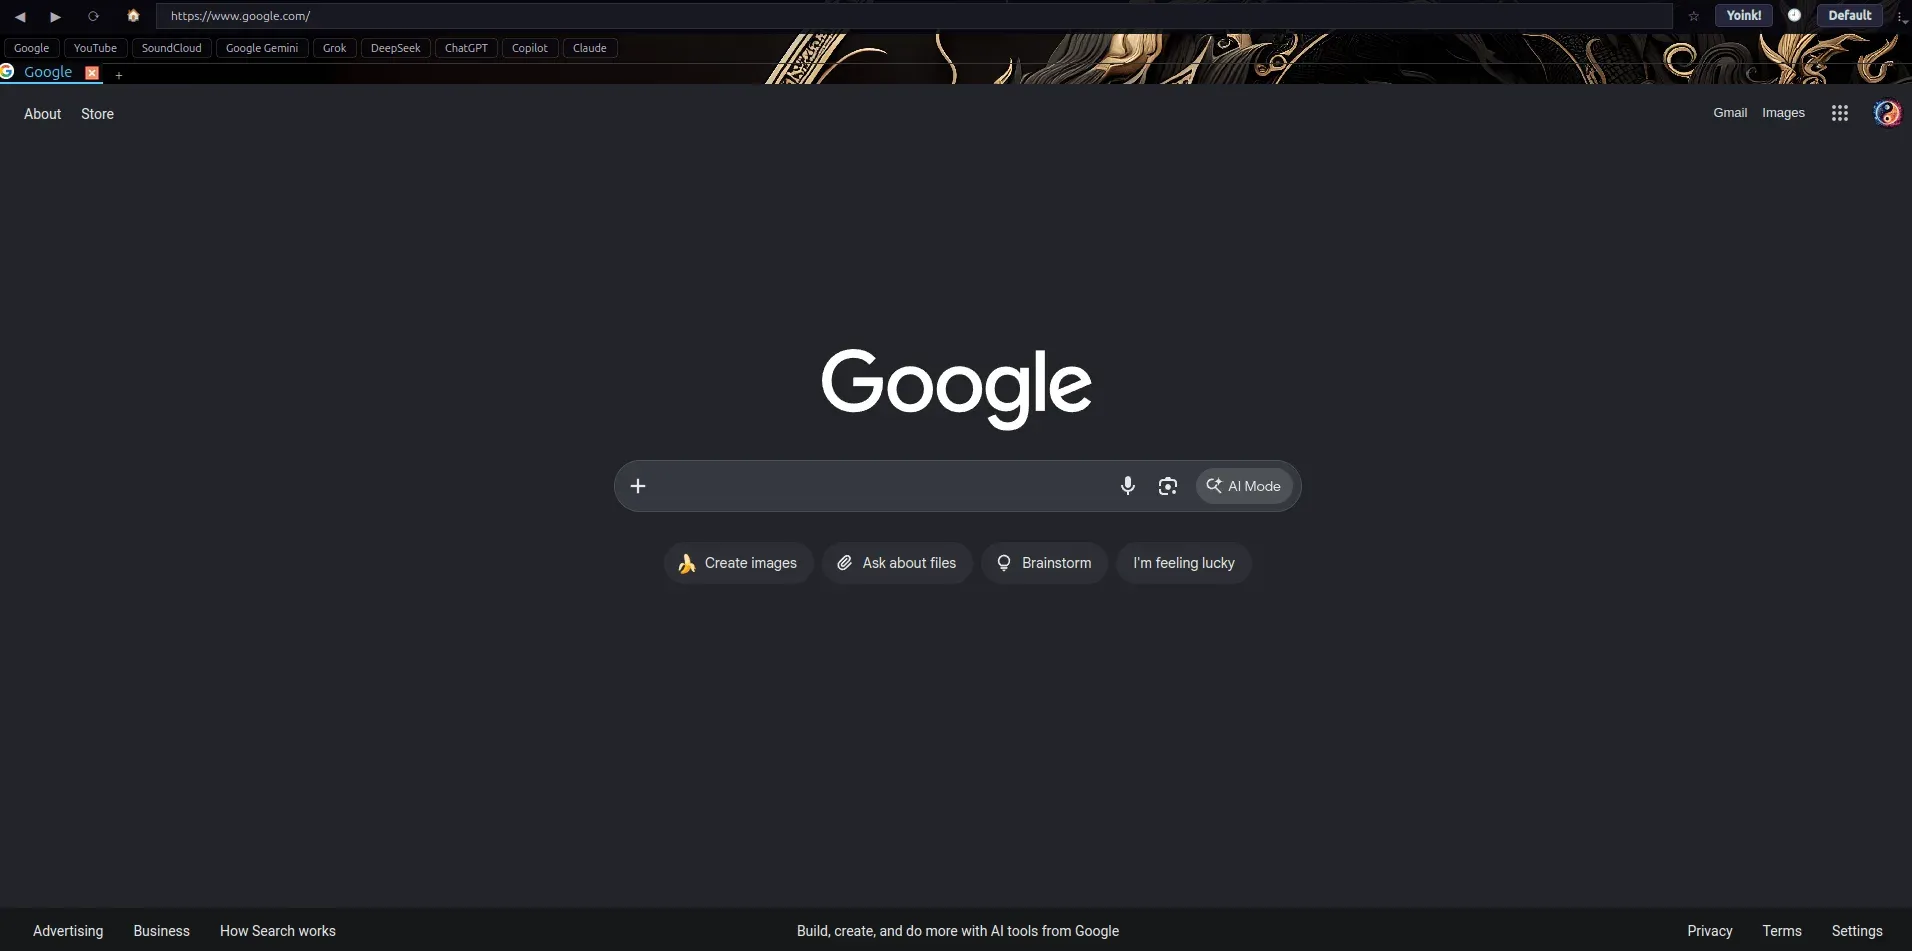Image resolution: width=1912 pixels, height=951 pixels.
Task: Reload the page with the refresh icon
Action: coord(93,16)
